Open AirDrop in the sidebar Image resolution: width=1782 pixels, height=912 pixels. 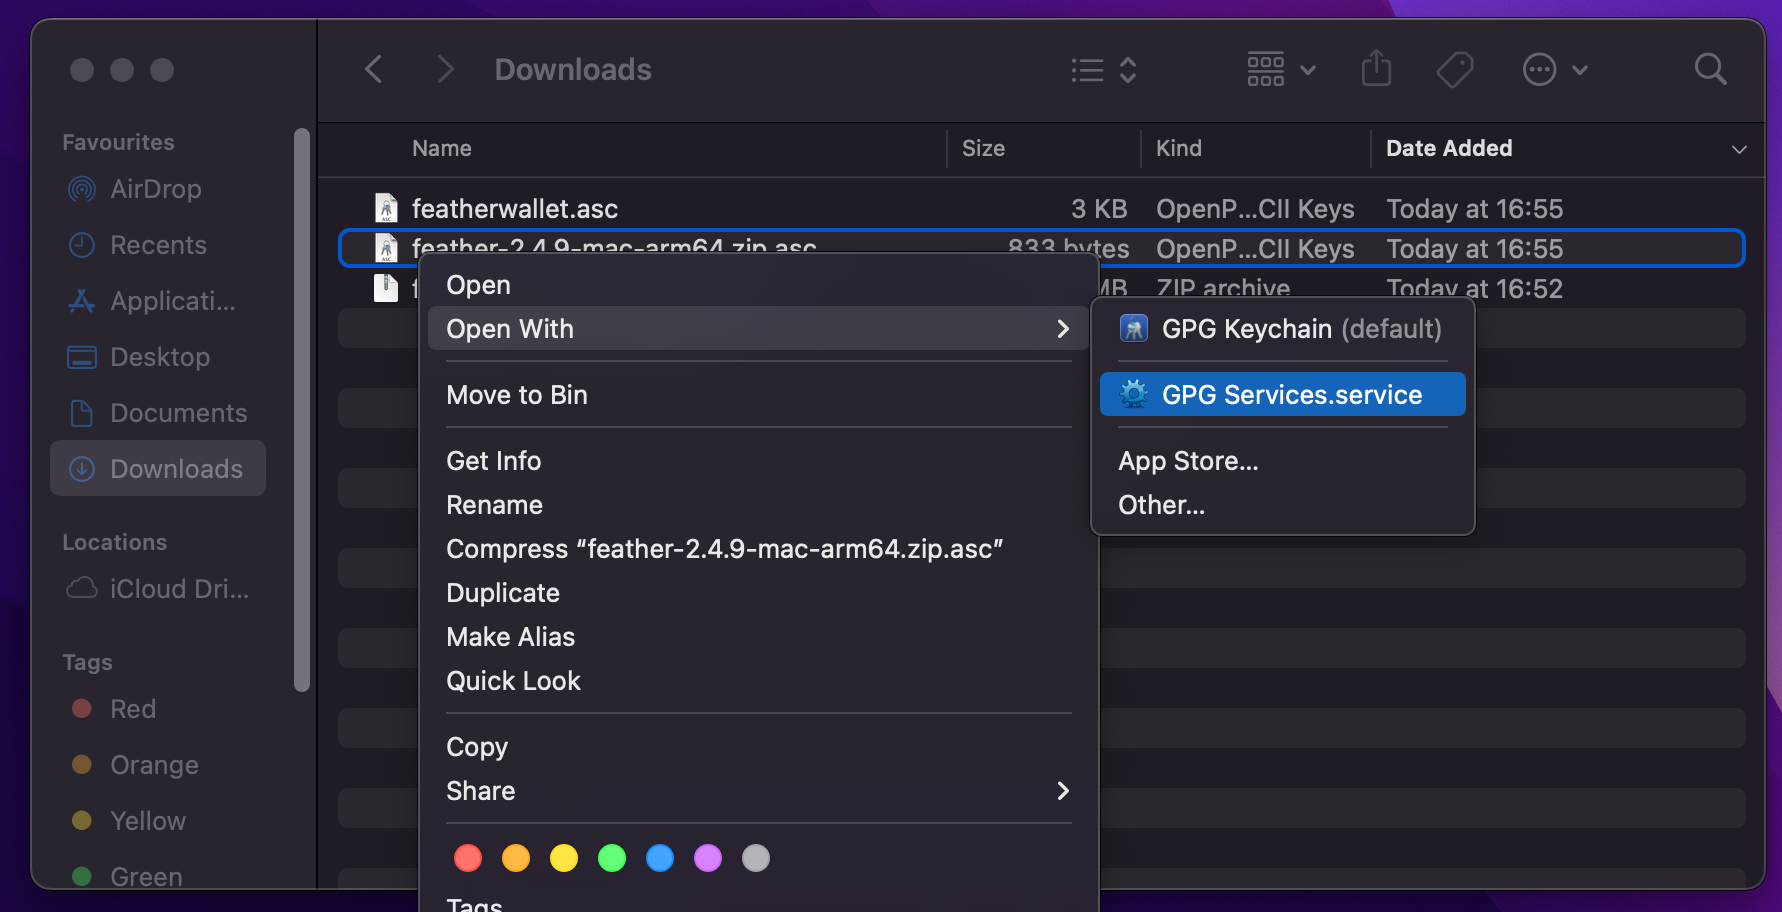click(157, 189)
